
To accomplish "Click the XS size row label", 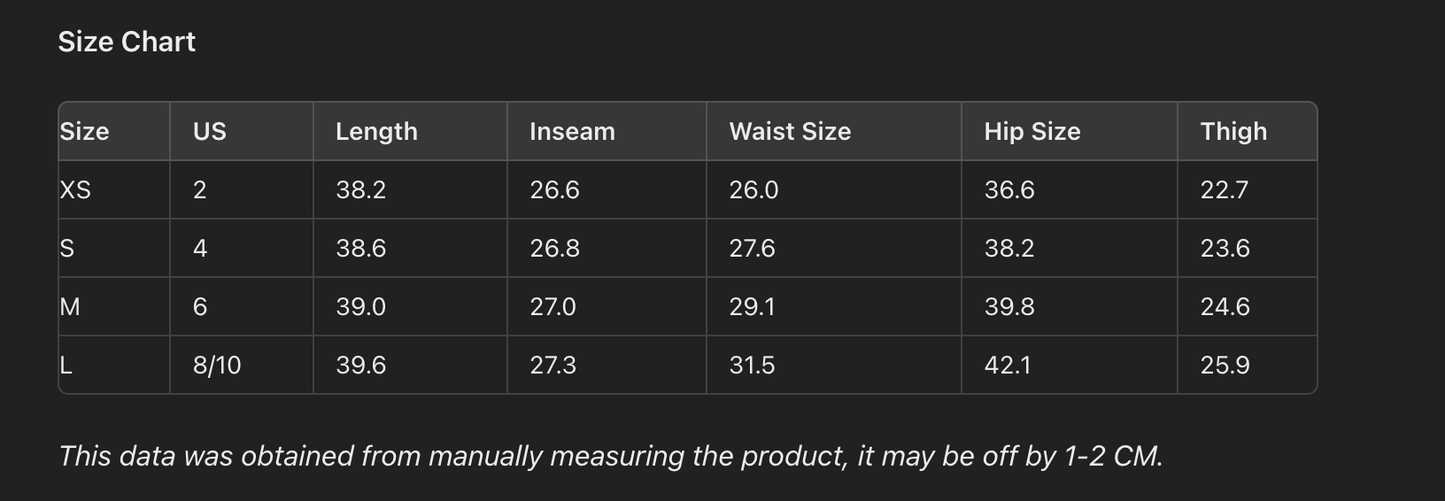I will (x=76, y=190).
